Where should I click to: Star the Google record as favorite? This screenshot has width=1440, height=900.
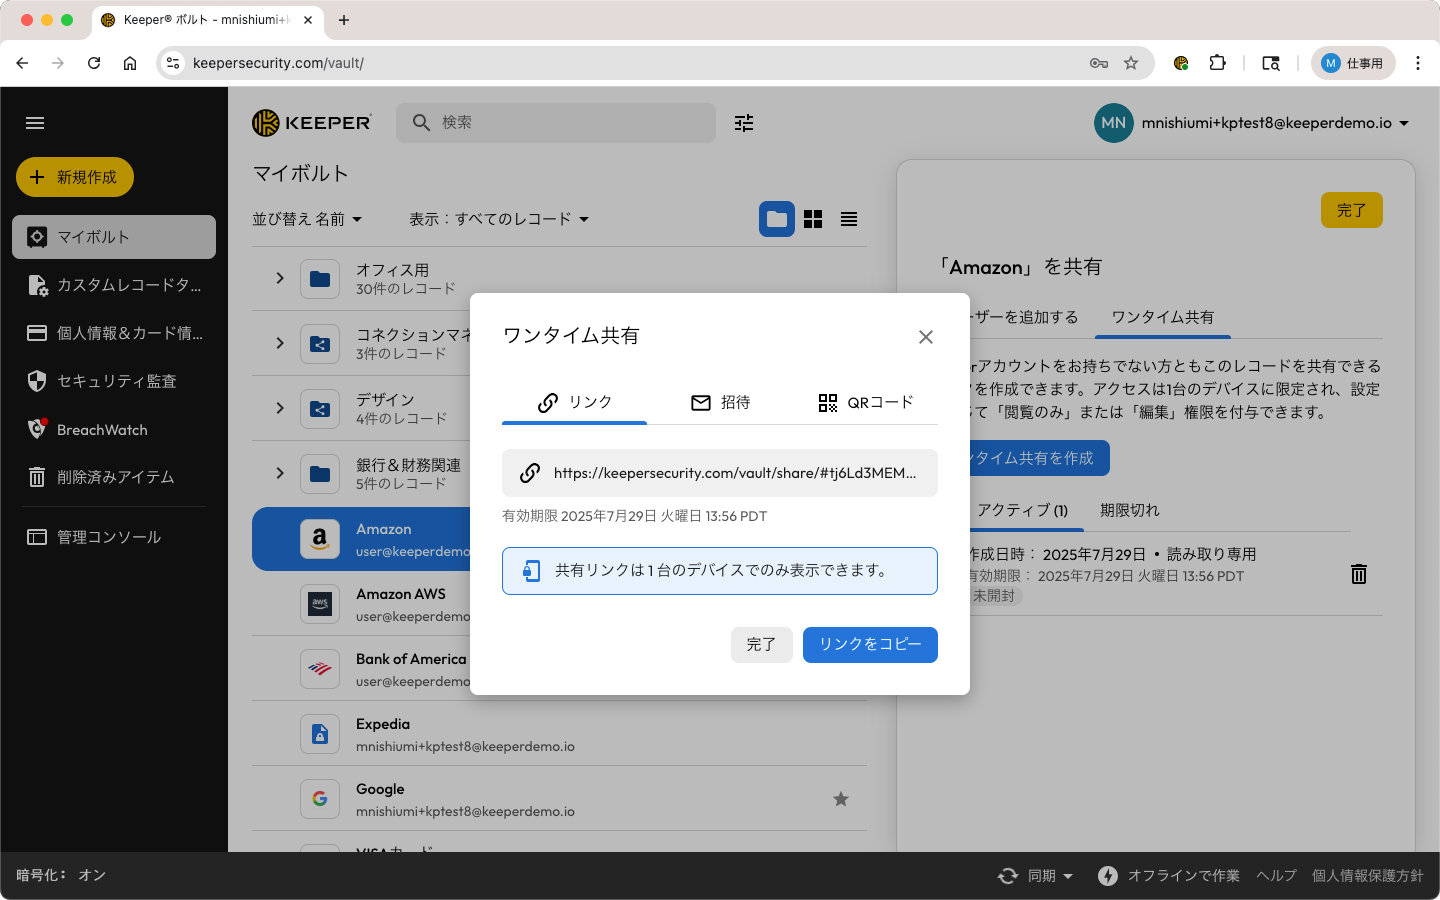click(x=841, y=799)
